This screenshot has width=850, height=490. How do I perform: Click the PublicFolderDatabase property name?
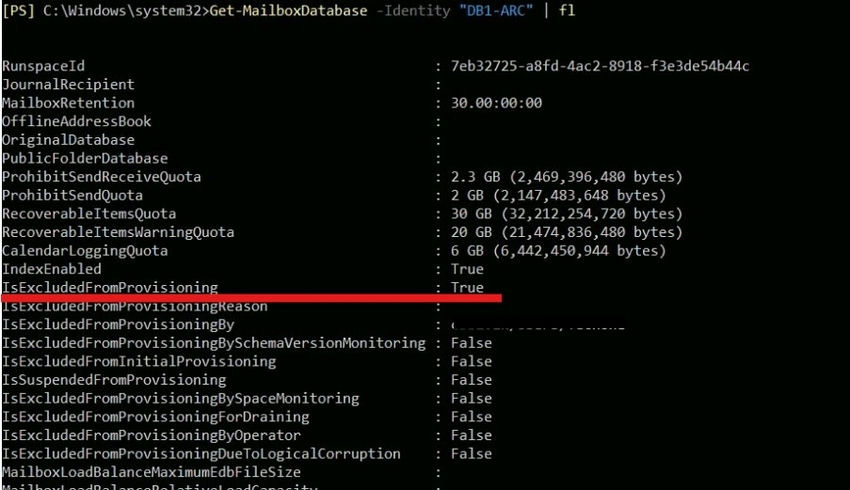click(85, 158)
